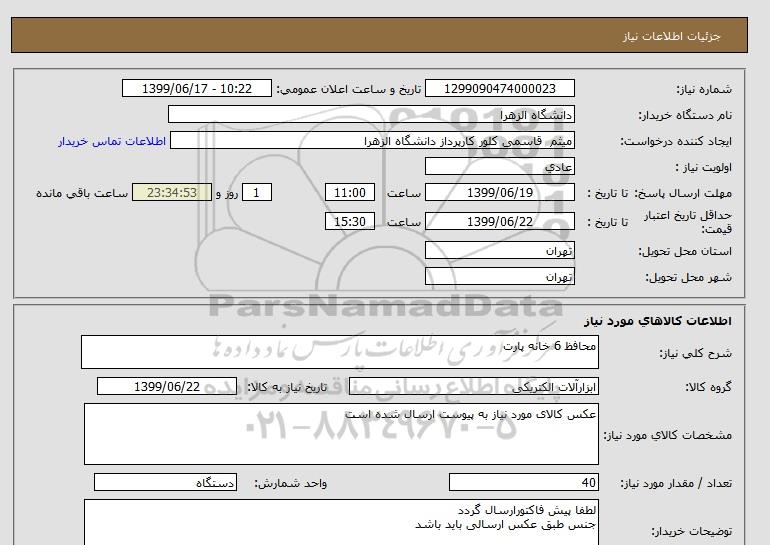Click the label تعداد / مقدار مورد نیاز
770x545 pixels.
pos(676,483)
